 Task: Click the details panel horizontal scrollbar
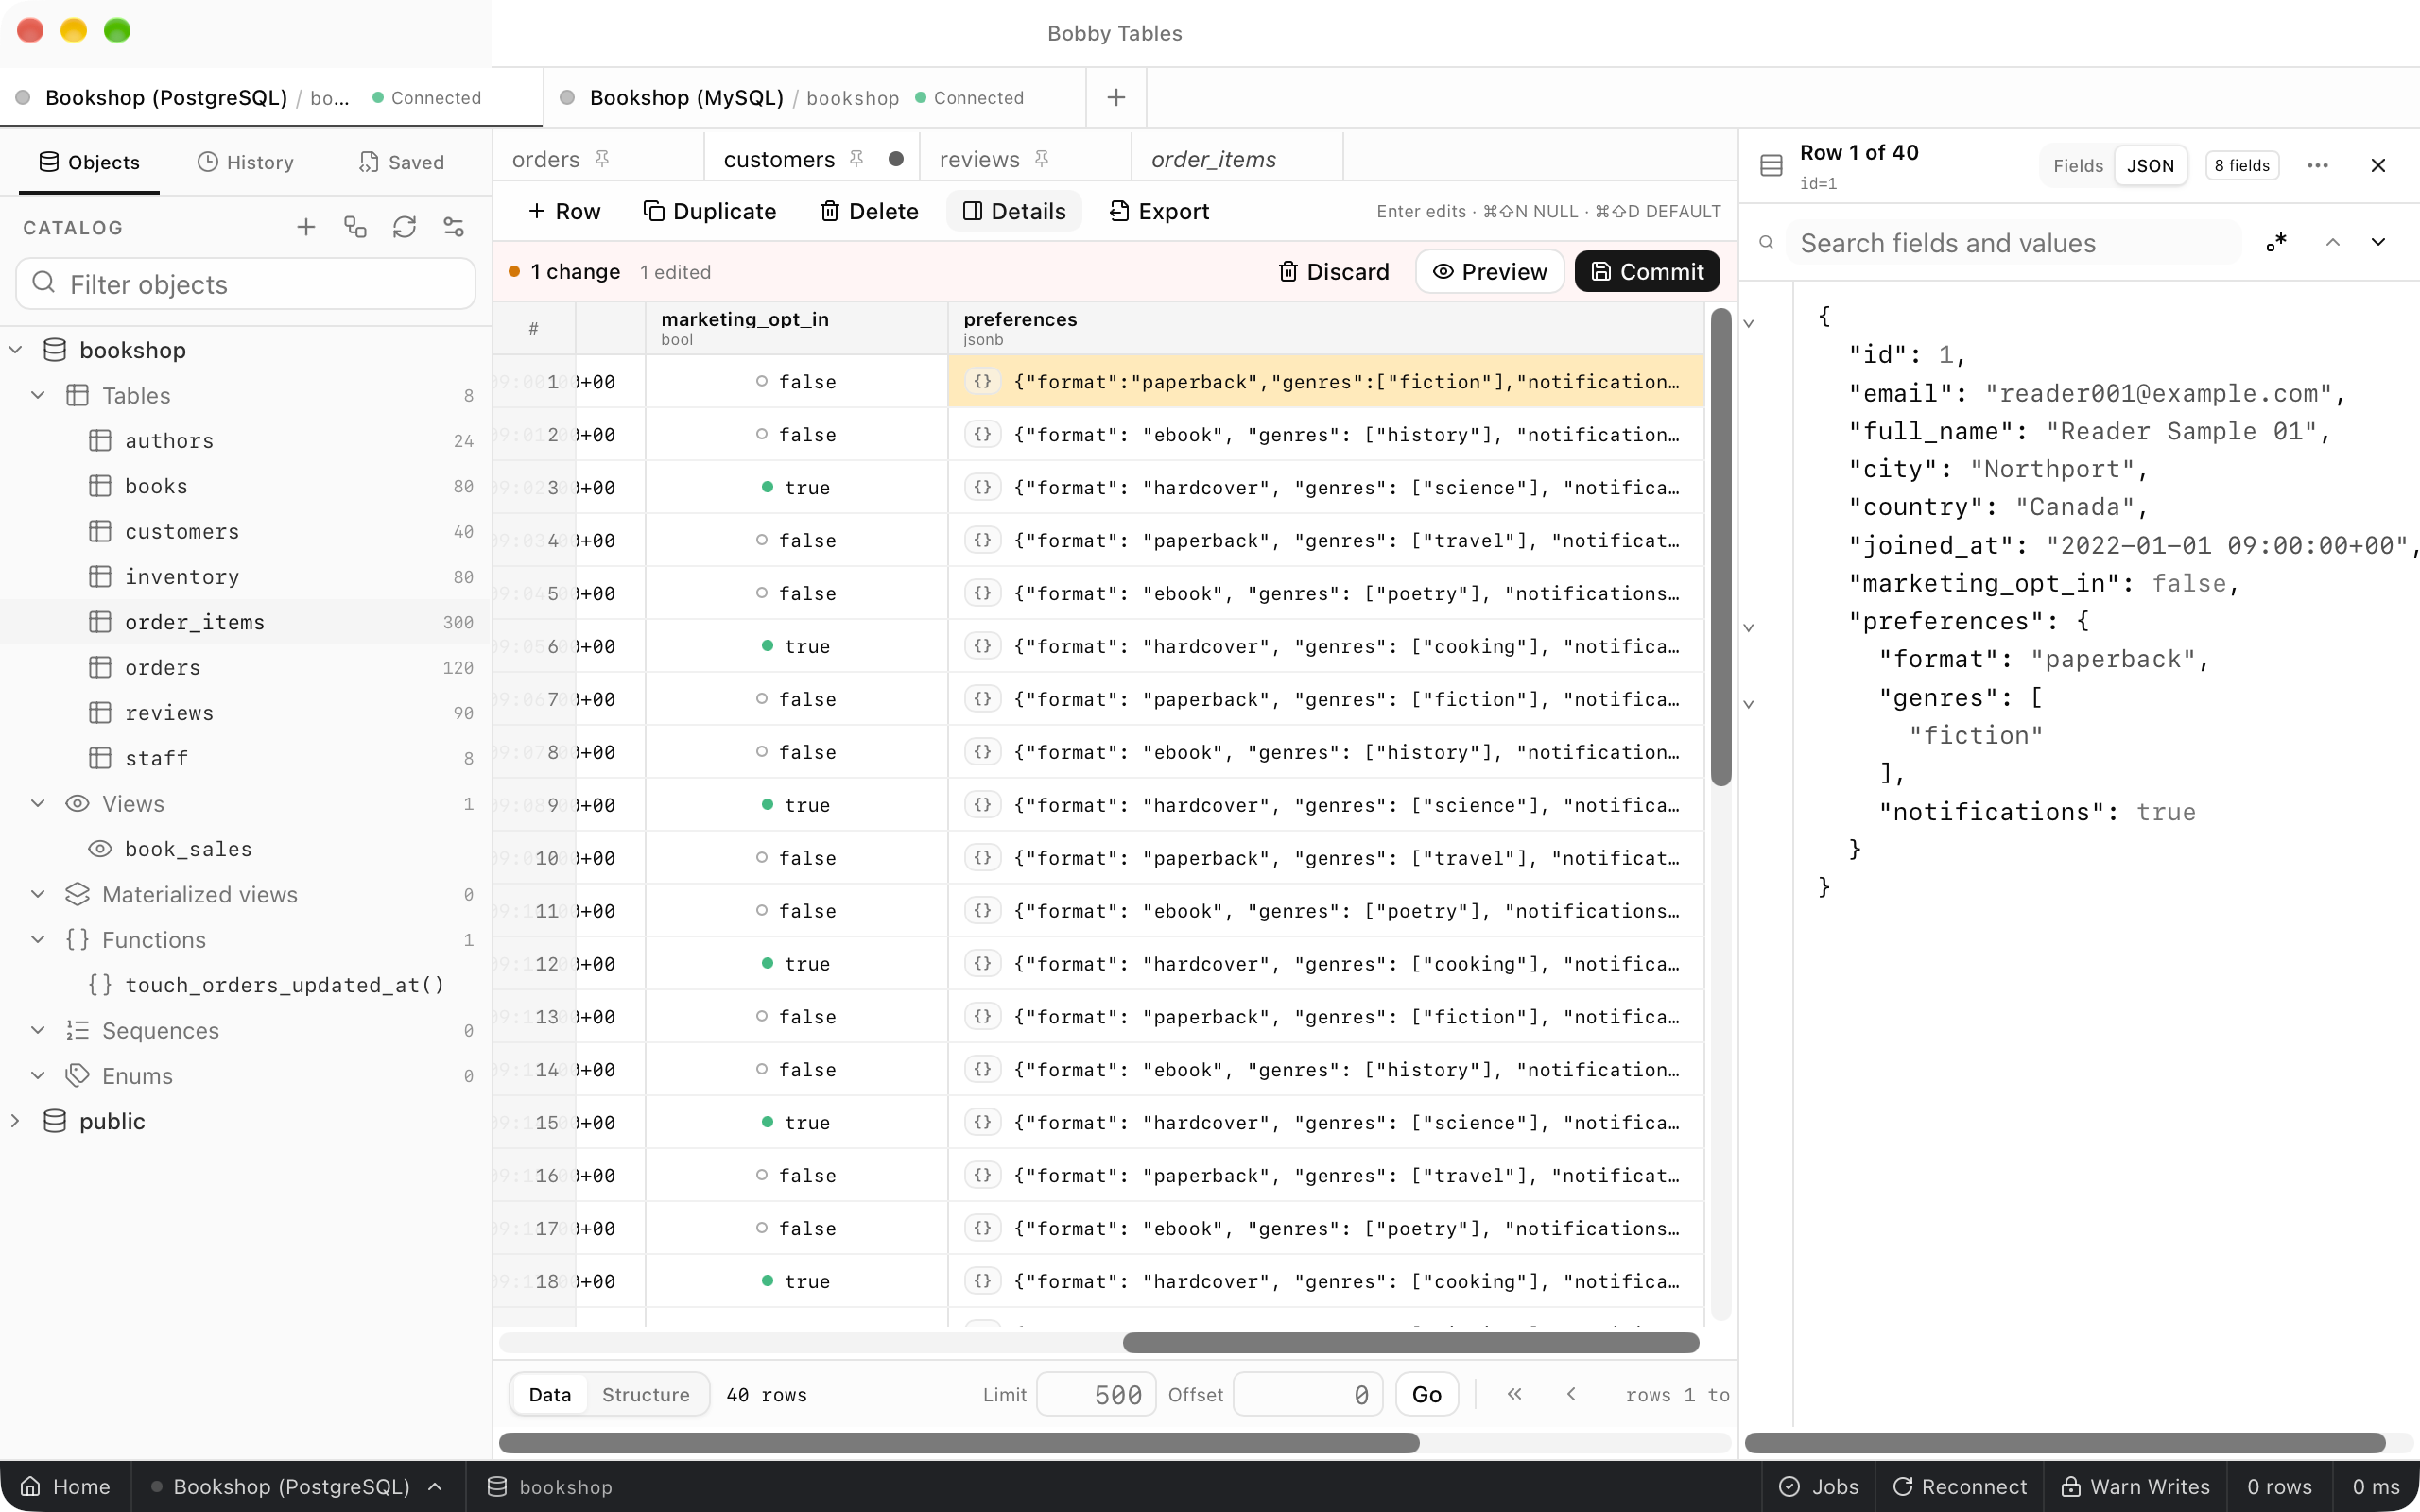[x=2065, y=1442]
